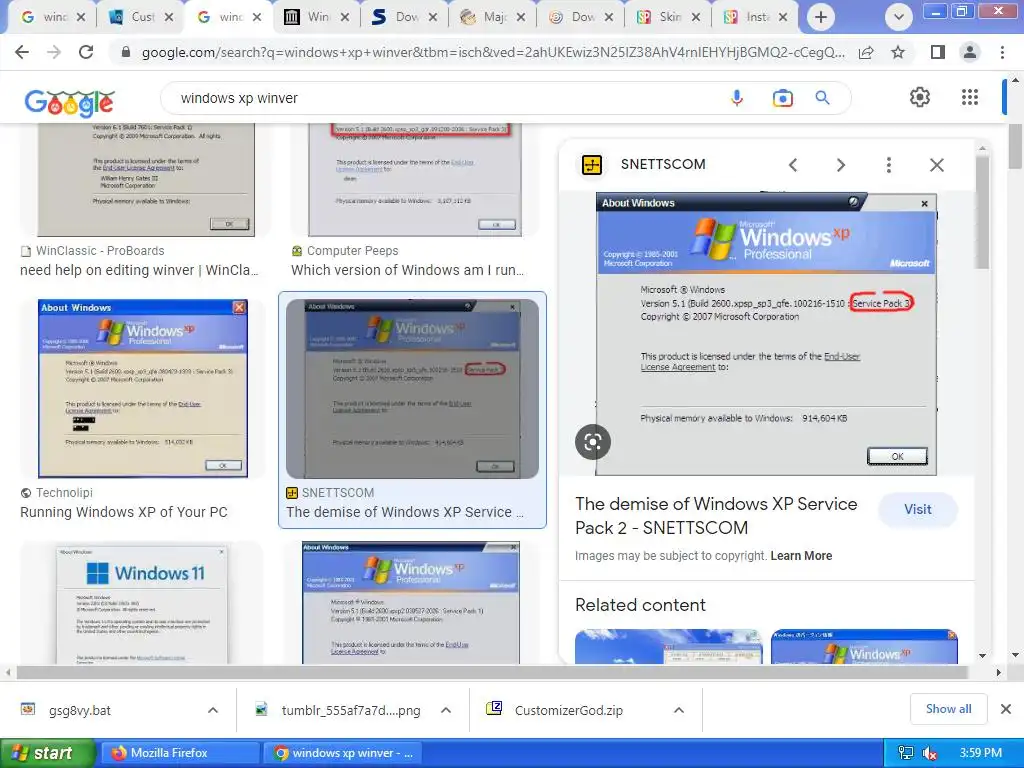Close the downloads bar
The image size is (1024, 768).
(x=1006, y=709)
